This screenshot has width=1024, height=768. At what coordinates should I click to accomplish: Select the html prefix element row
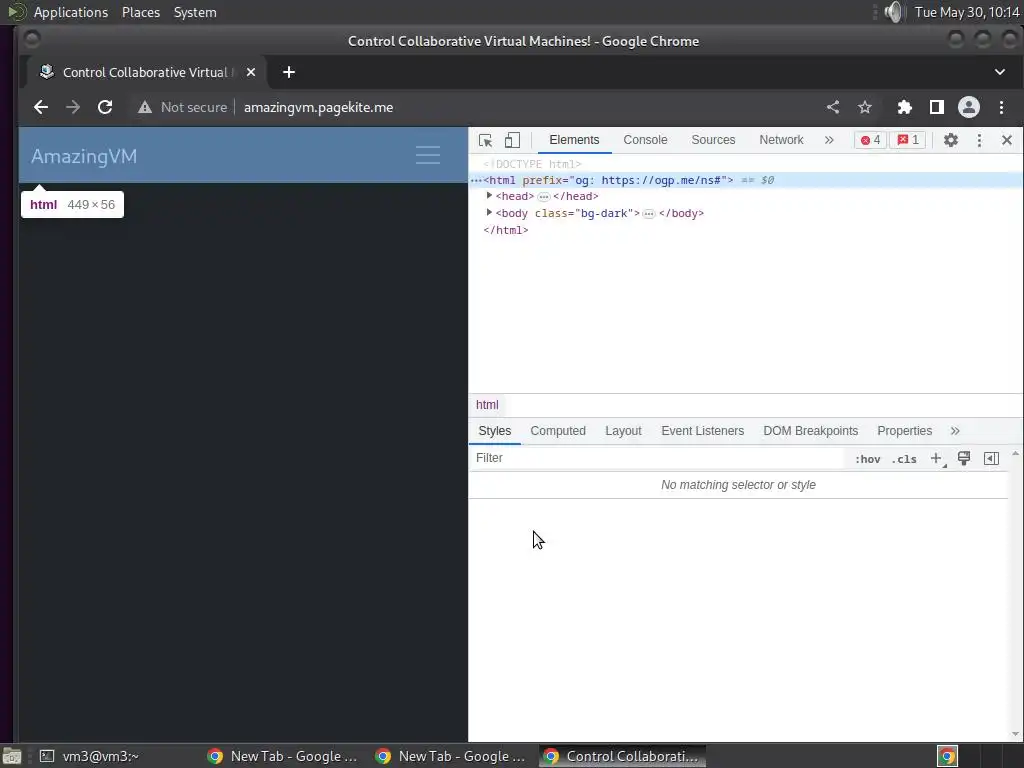[746, 180]
